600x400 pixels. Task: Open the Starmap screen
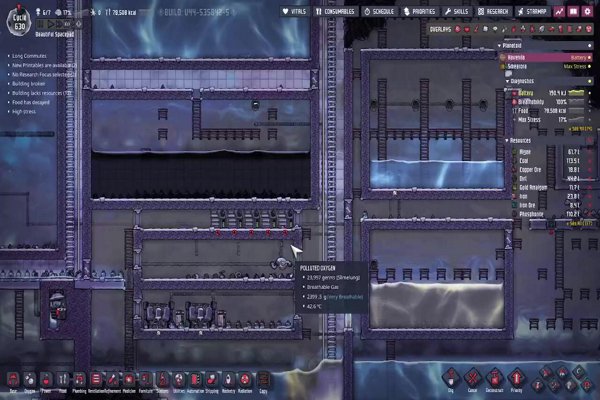click(x=532, y=11)
